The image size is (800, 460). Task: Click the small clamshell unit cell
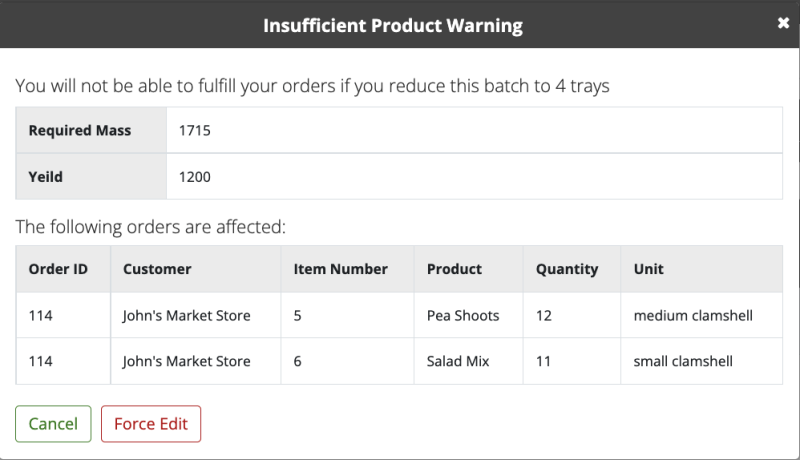pyautogui.click(x=683, y=361)
